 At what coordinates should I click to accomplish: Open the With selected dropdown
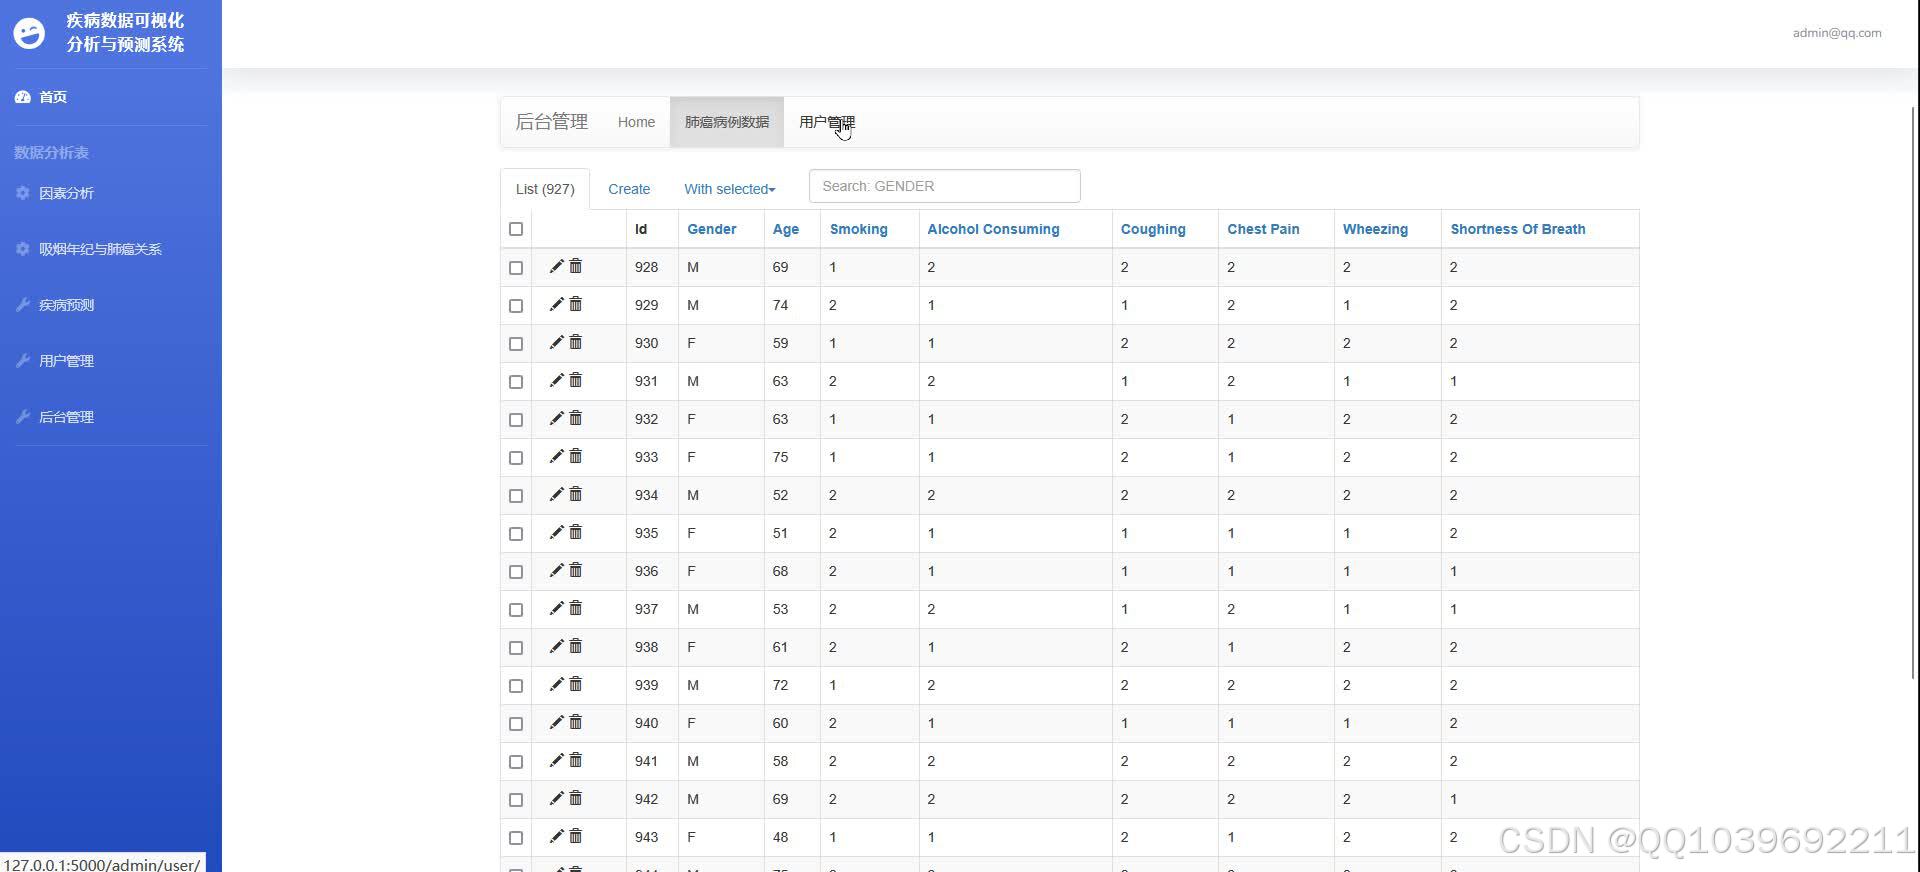(x=730, y=189)
